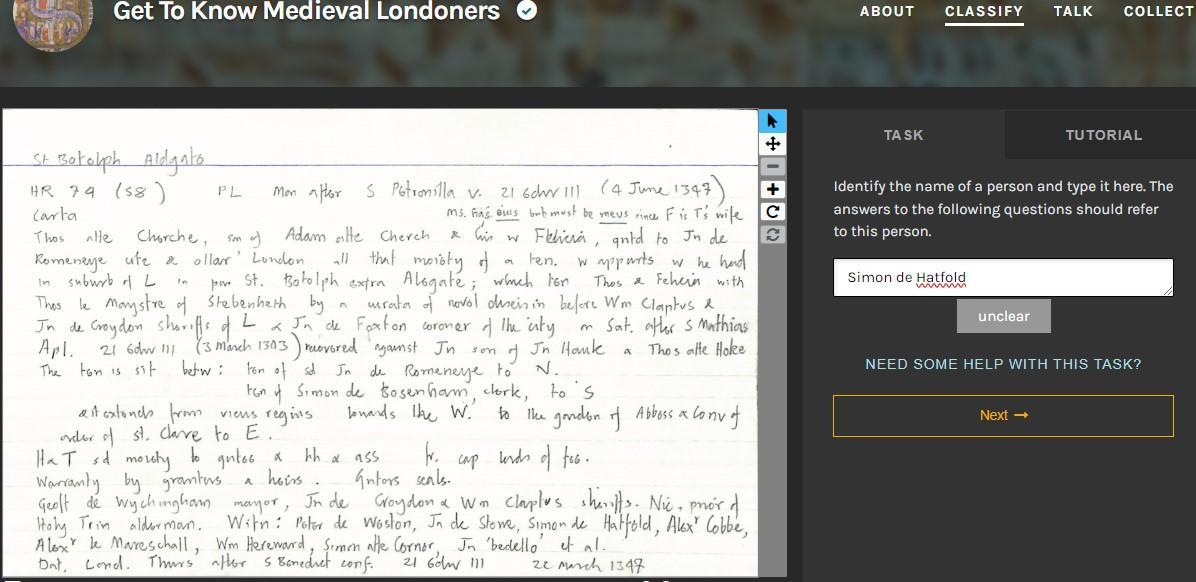Switch to the TUTORIAL tab
This screenshot has width=1196, height=582.
coord(1103,135)
